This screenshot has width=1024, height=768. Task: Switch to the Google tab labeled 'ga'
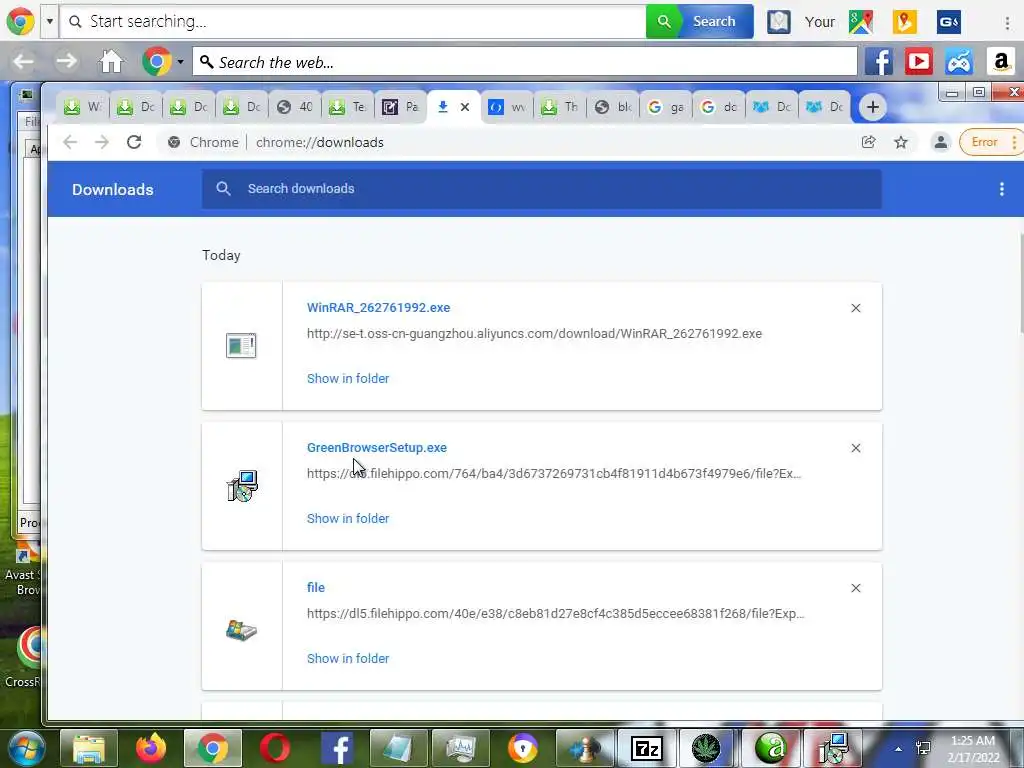[665, 107]
